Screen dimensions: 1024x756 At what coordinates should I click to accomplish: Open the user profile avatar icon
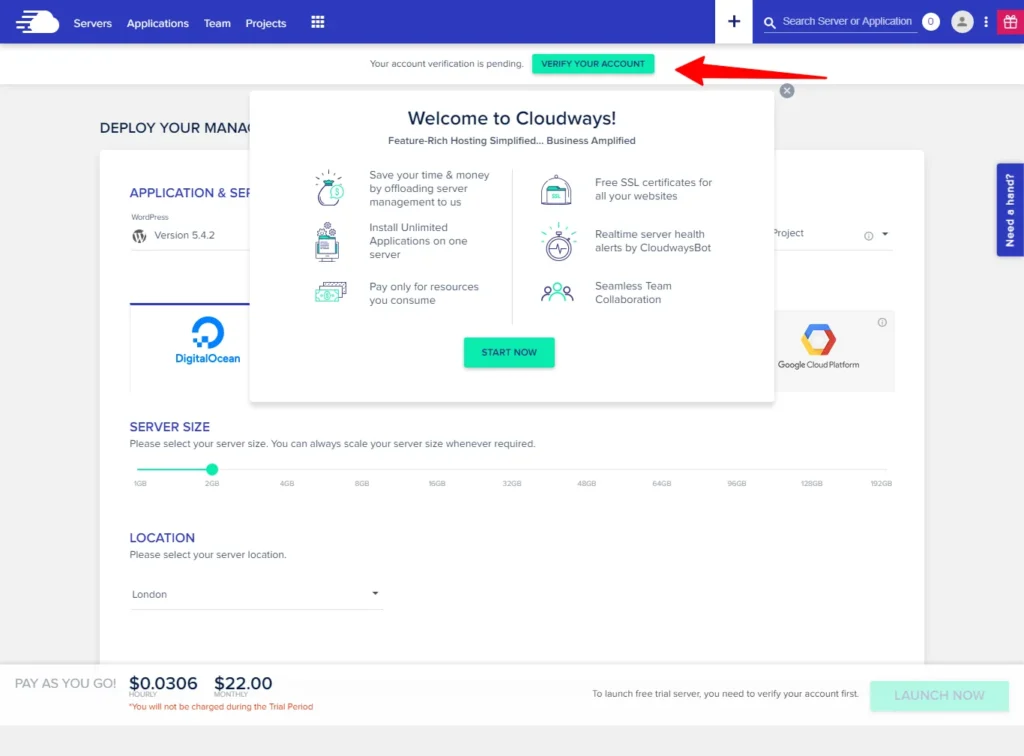pyautogui.click(x=962, y=21)
